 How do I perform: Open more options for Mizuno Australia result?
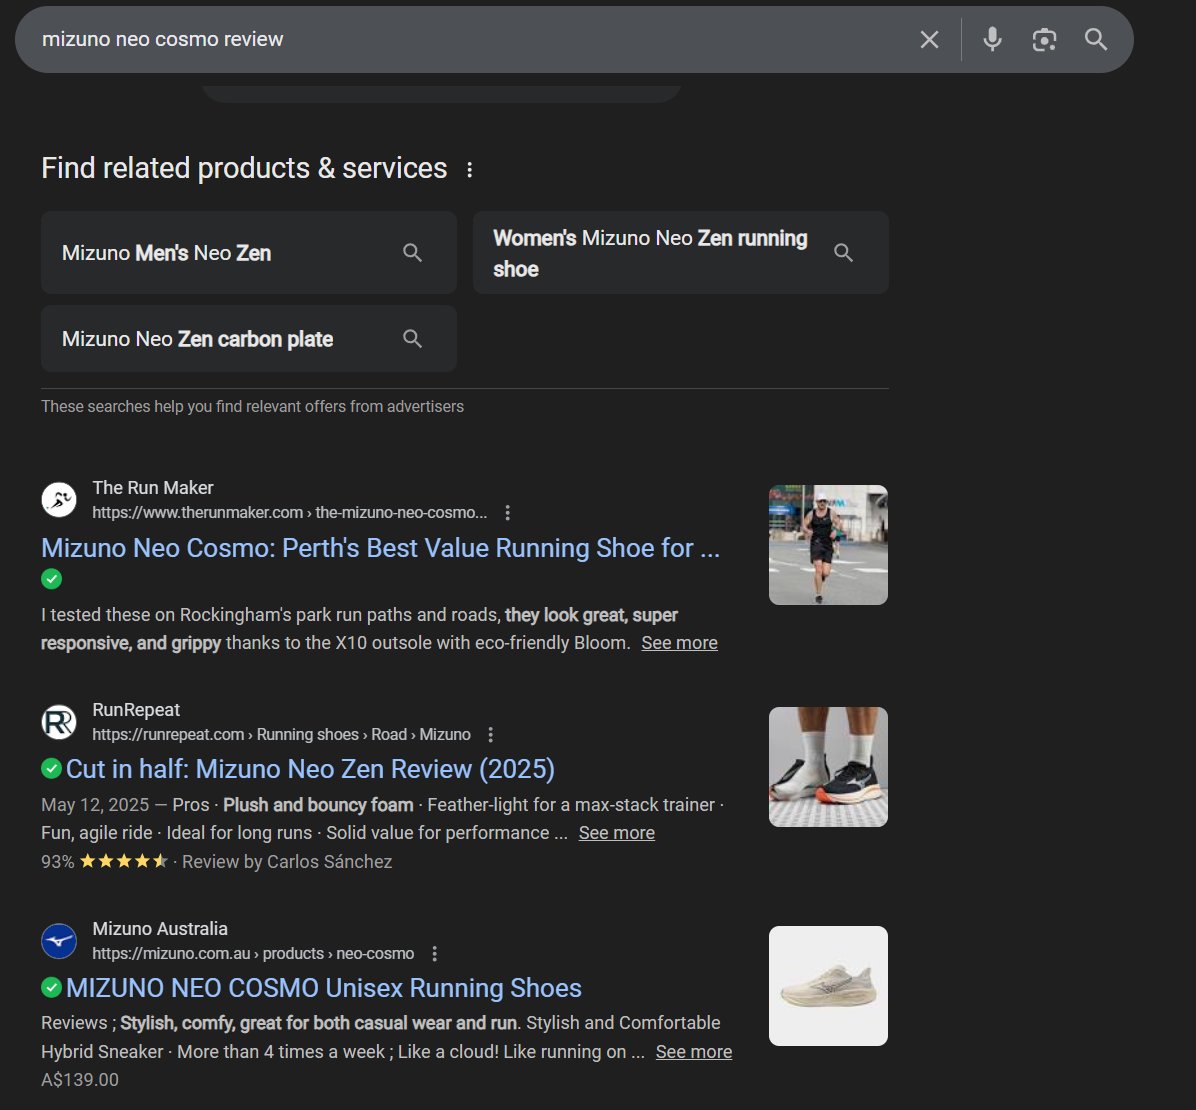coord(434,954)
